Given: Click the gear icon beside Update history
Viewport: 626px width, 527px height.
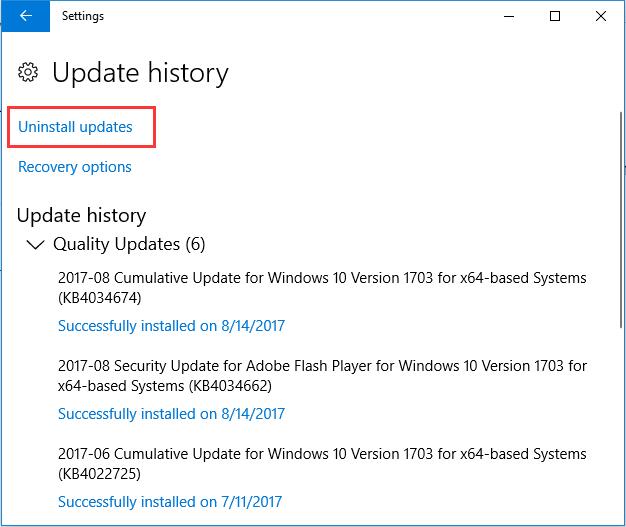Looking at the screenshot, I should click(28, 72).
